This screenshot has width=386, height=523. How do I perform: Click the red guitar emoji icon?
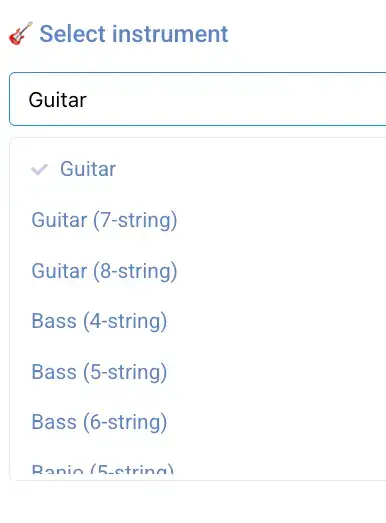click(x=21, y=33)
